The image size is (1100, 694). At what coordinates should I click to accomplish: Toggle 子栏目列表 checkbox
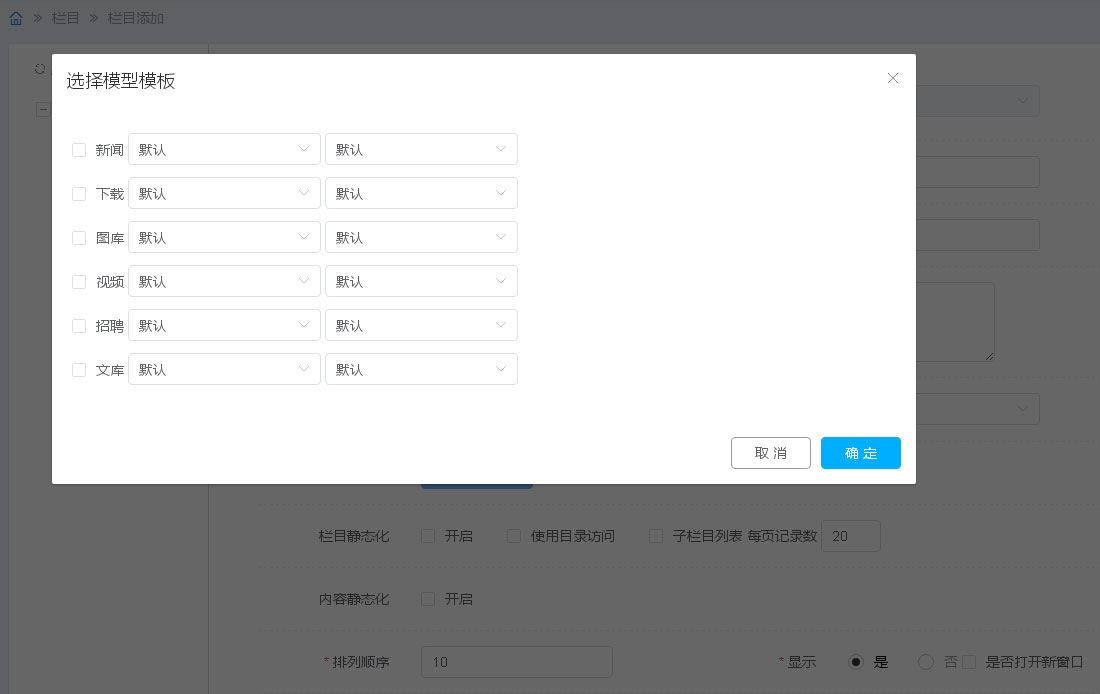[x=656, y=536]
